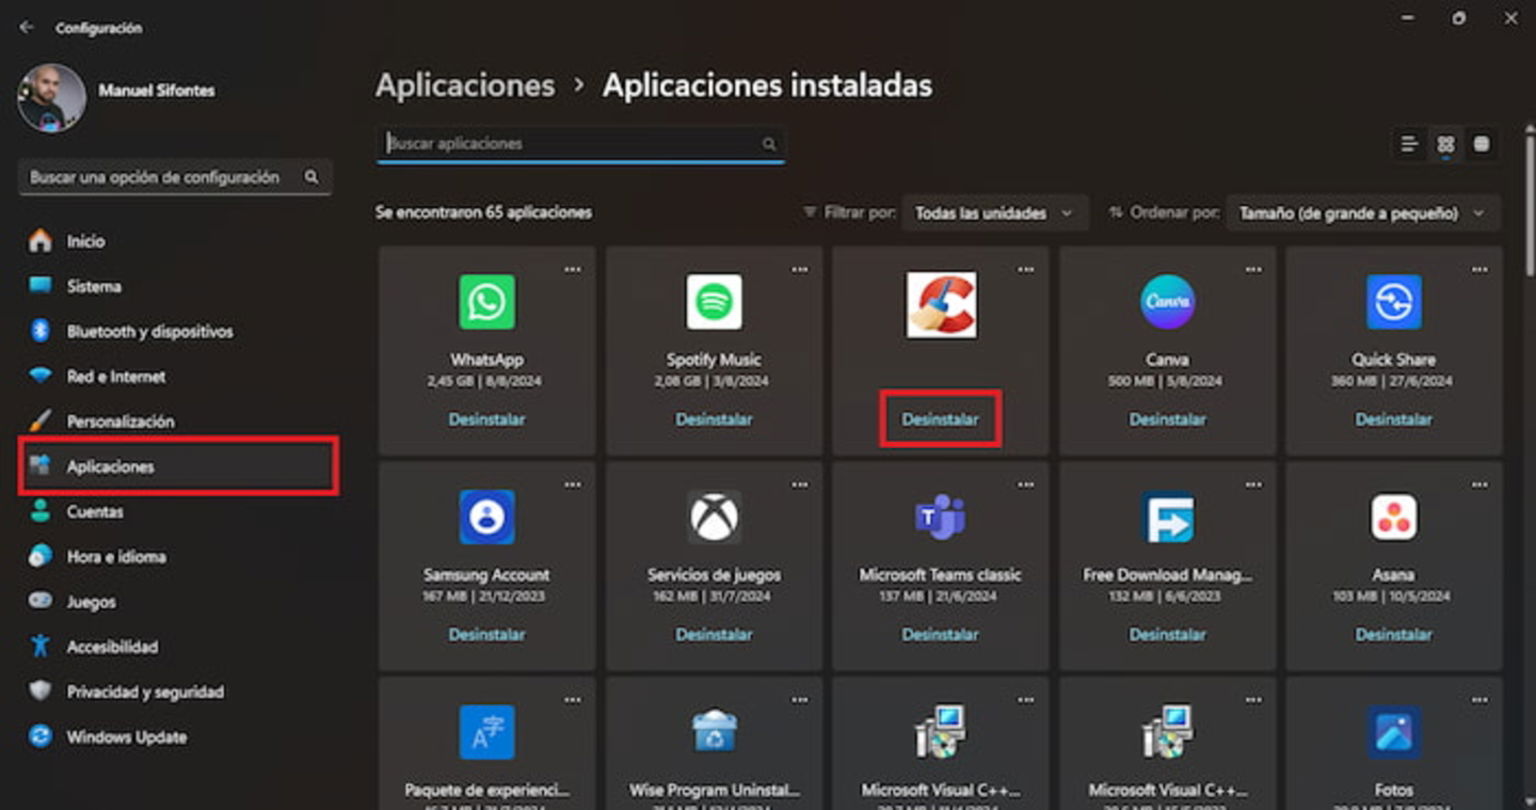The height and width of the screenshot is (810, 1536).
Task: Switch to tile view layout icon
Action: [x=1482, y=144]
